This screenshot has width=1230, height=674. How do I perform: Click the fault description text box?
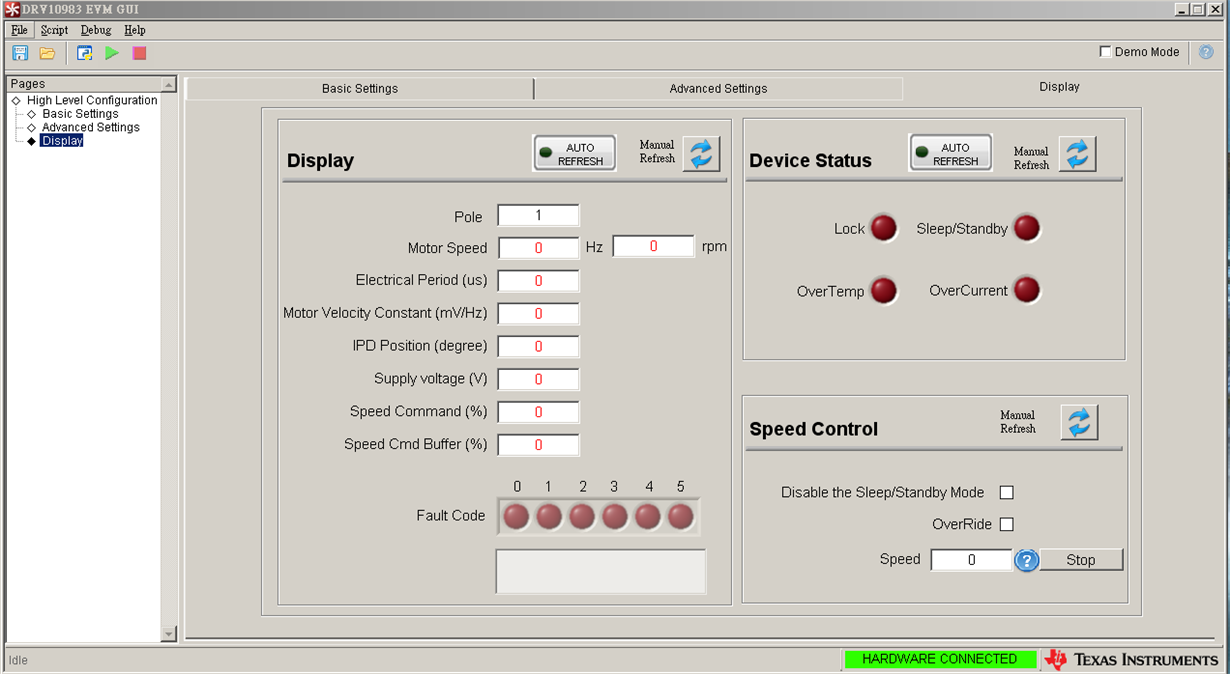pyautogui.click(x=601, y=571)
